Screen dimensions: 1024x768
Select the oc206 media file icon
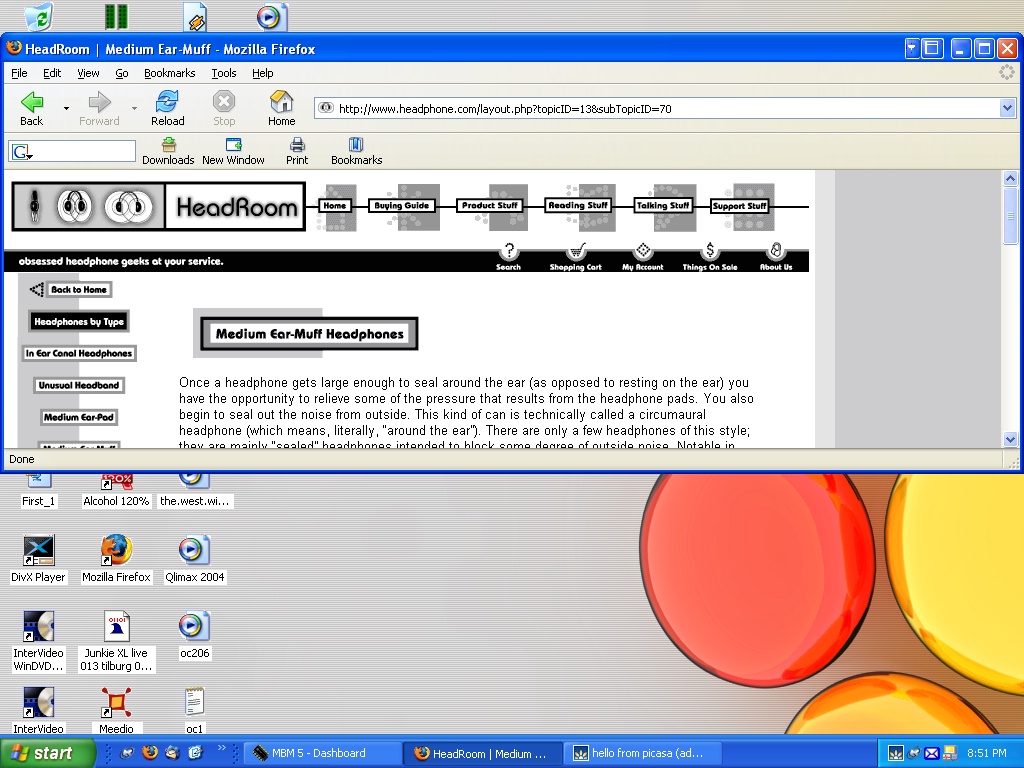(x=195, y=635)
